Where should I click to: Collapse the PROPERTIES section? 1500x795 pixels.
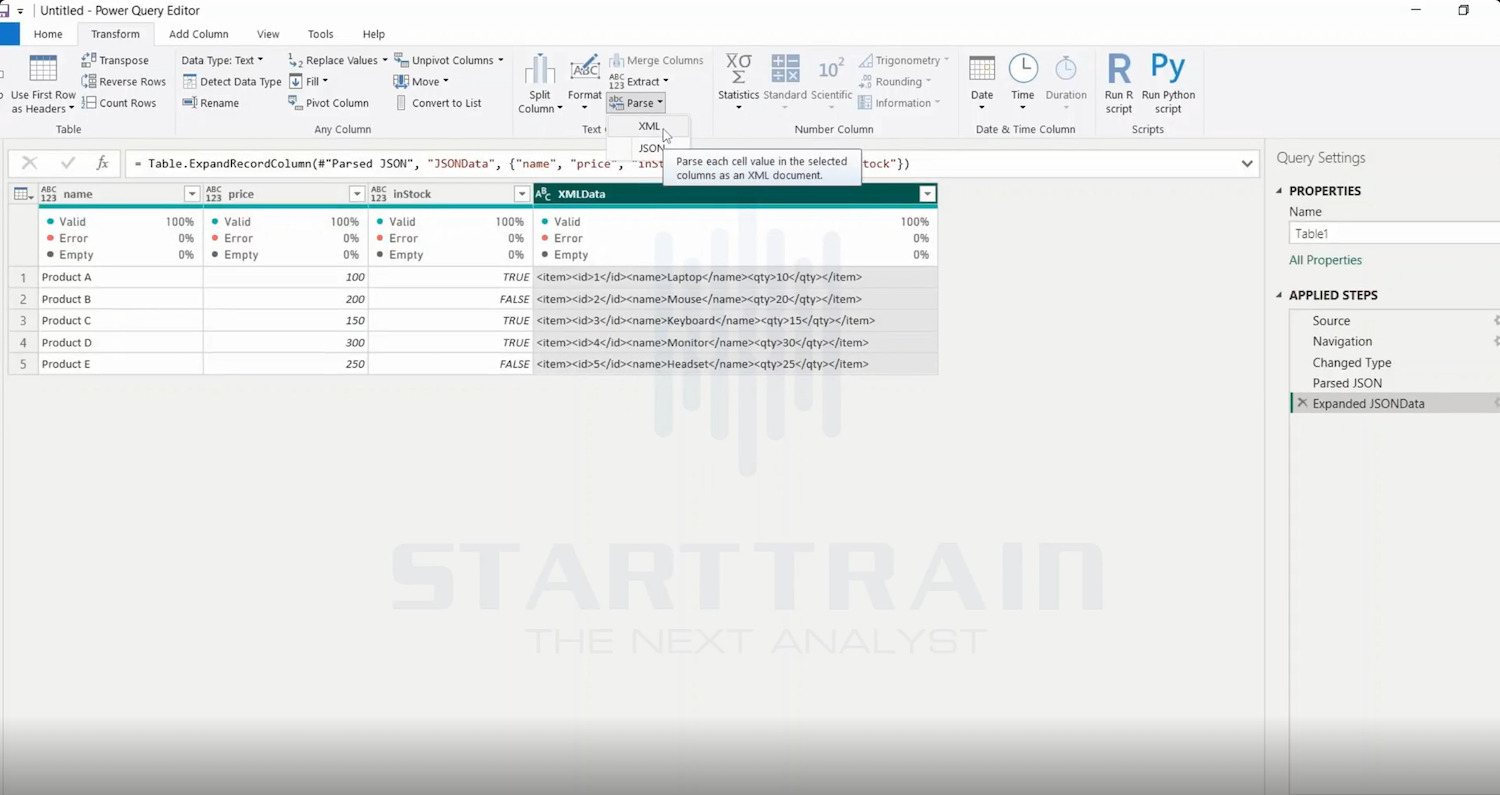(x=1279, y=191)
